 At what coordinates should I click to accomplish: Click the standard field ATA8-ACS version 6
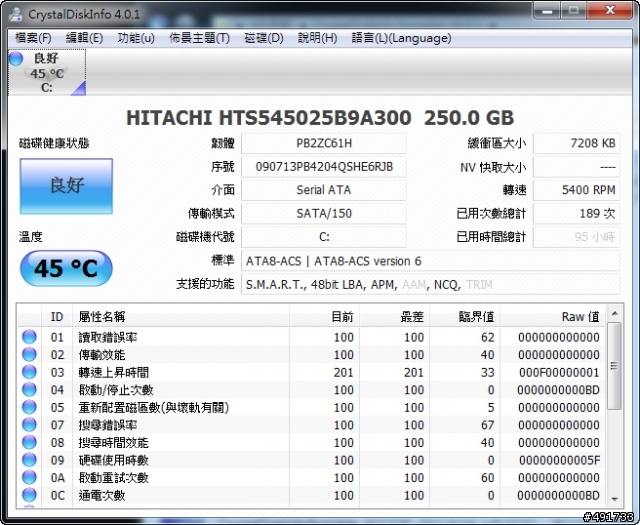coord(431,261)
